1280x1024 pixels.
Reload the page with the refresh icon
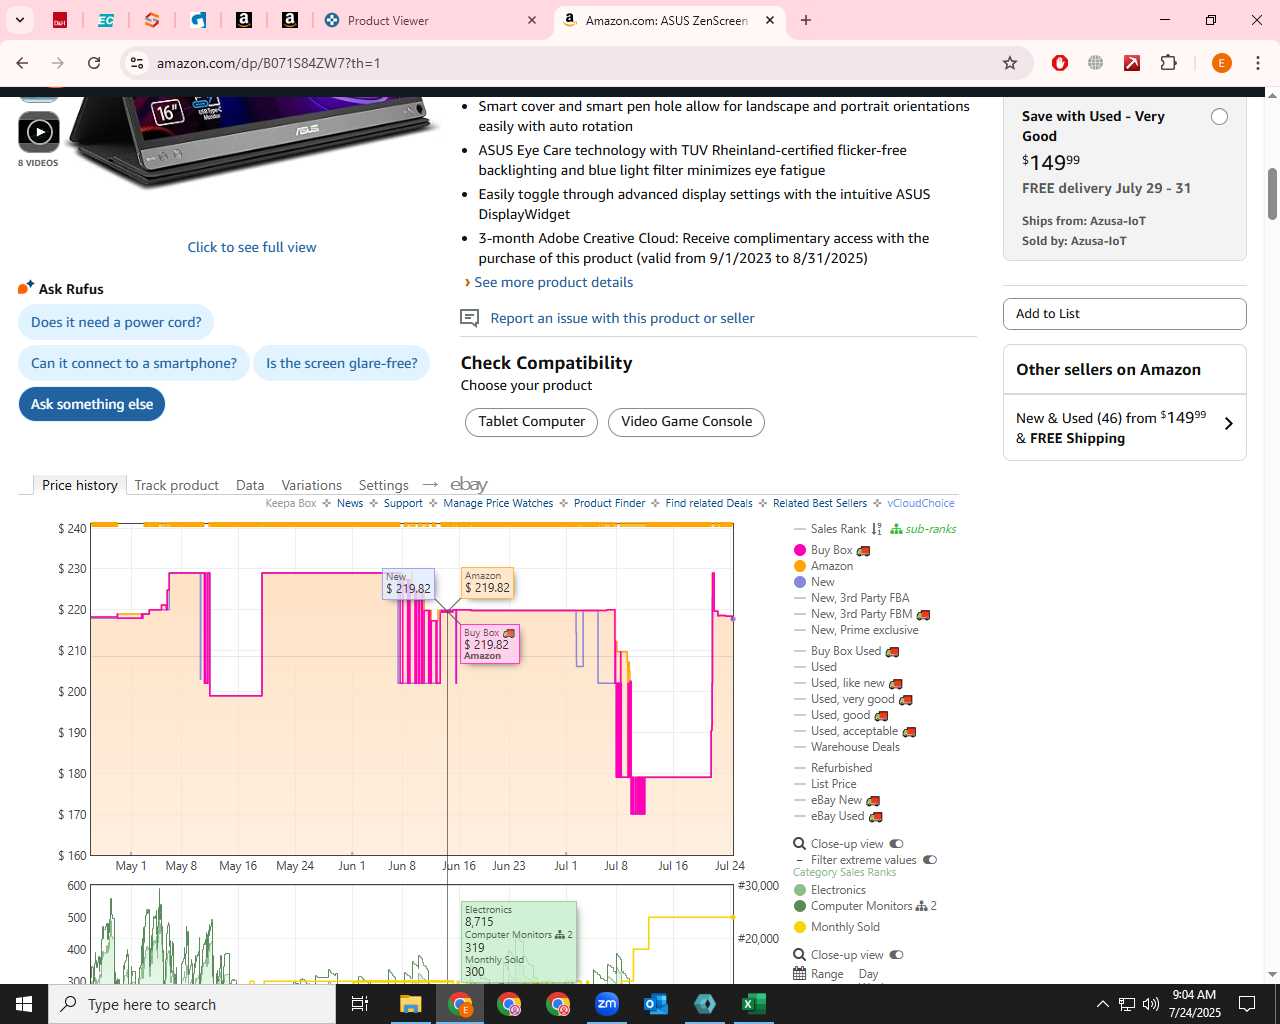tap(94, 63)
